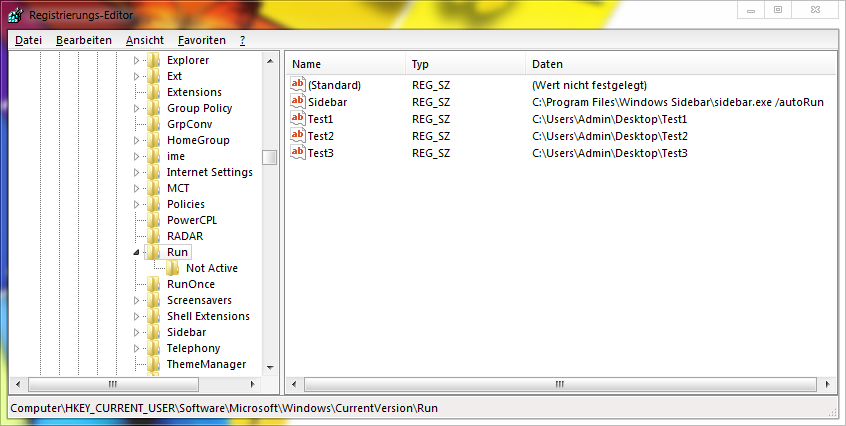Expand the Explorer registry key
Image resolution: width=846 pixels, height=426 pixels.
click(x=137, y=61)
